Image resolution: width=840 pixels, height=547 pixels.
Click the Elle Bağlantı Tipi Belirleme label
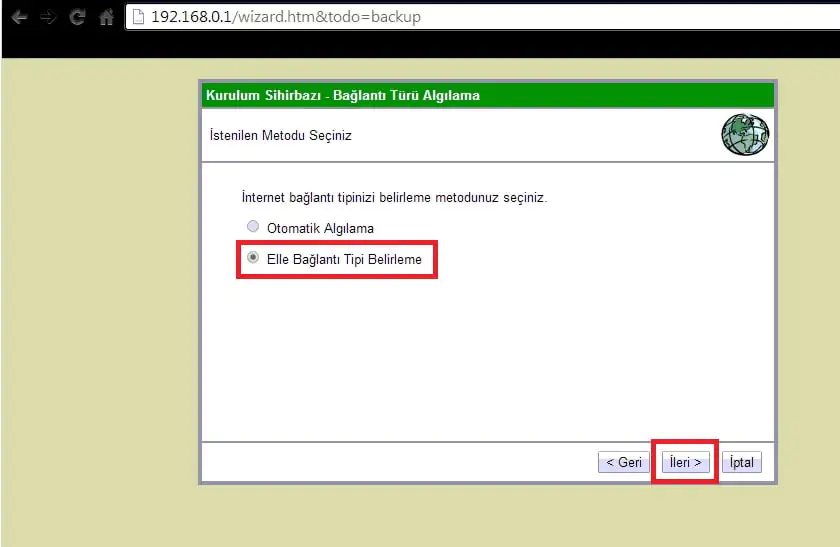coord(344,259)
